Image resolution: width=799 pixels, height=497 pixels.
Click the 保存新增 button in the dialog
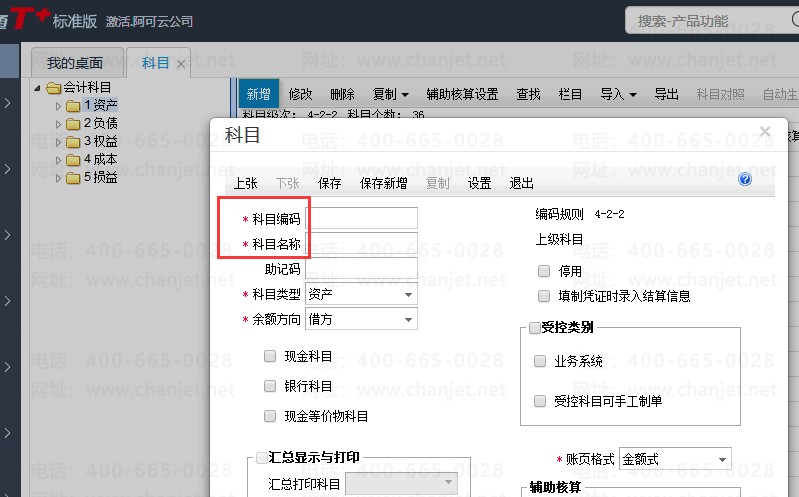(383, 183)
